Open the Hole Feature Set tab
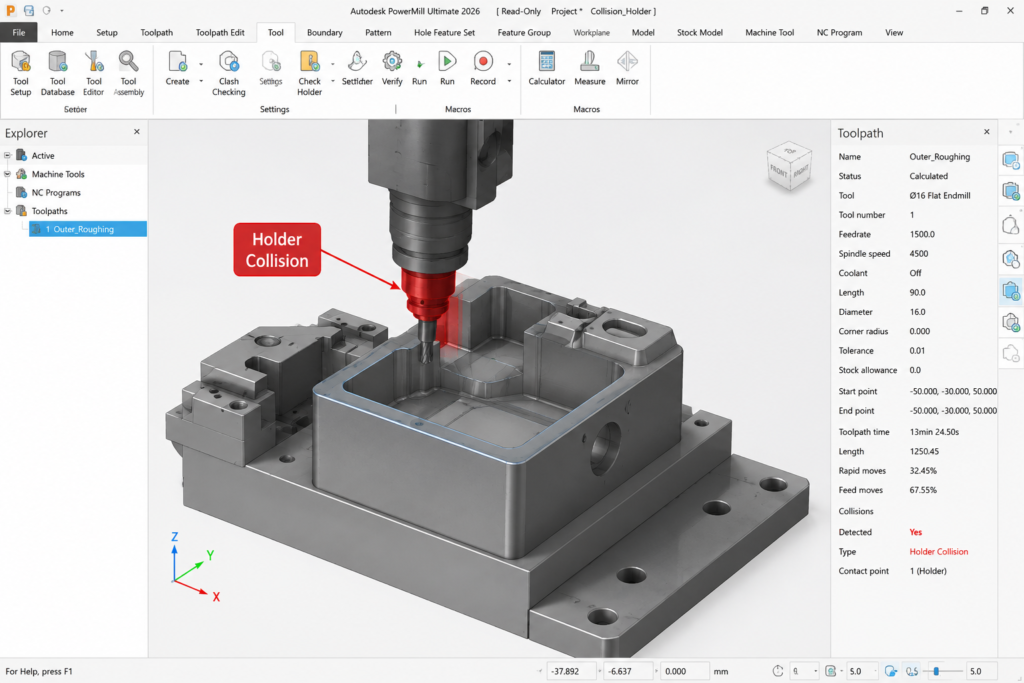 pyautogui.click(x=444, y=32)
